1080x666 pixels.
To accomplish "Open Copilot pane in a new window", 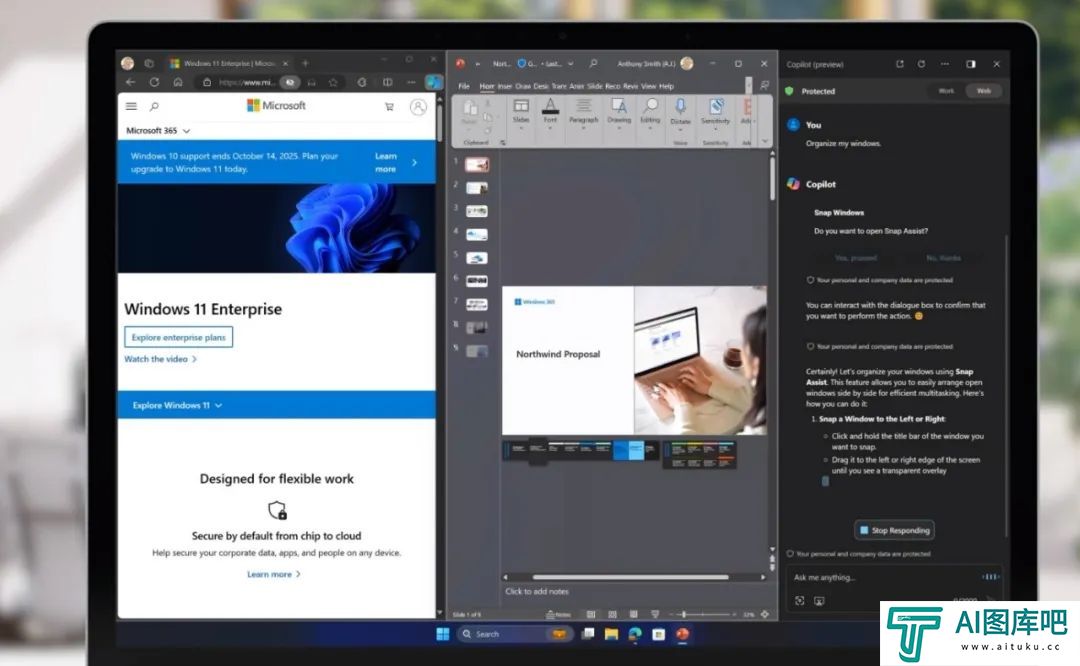I will pos(900,64).
